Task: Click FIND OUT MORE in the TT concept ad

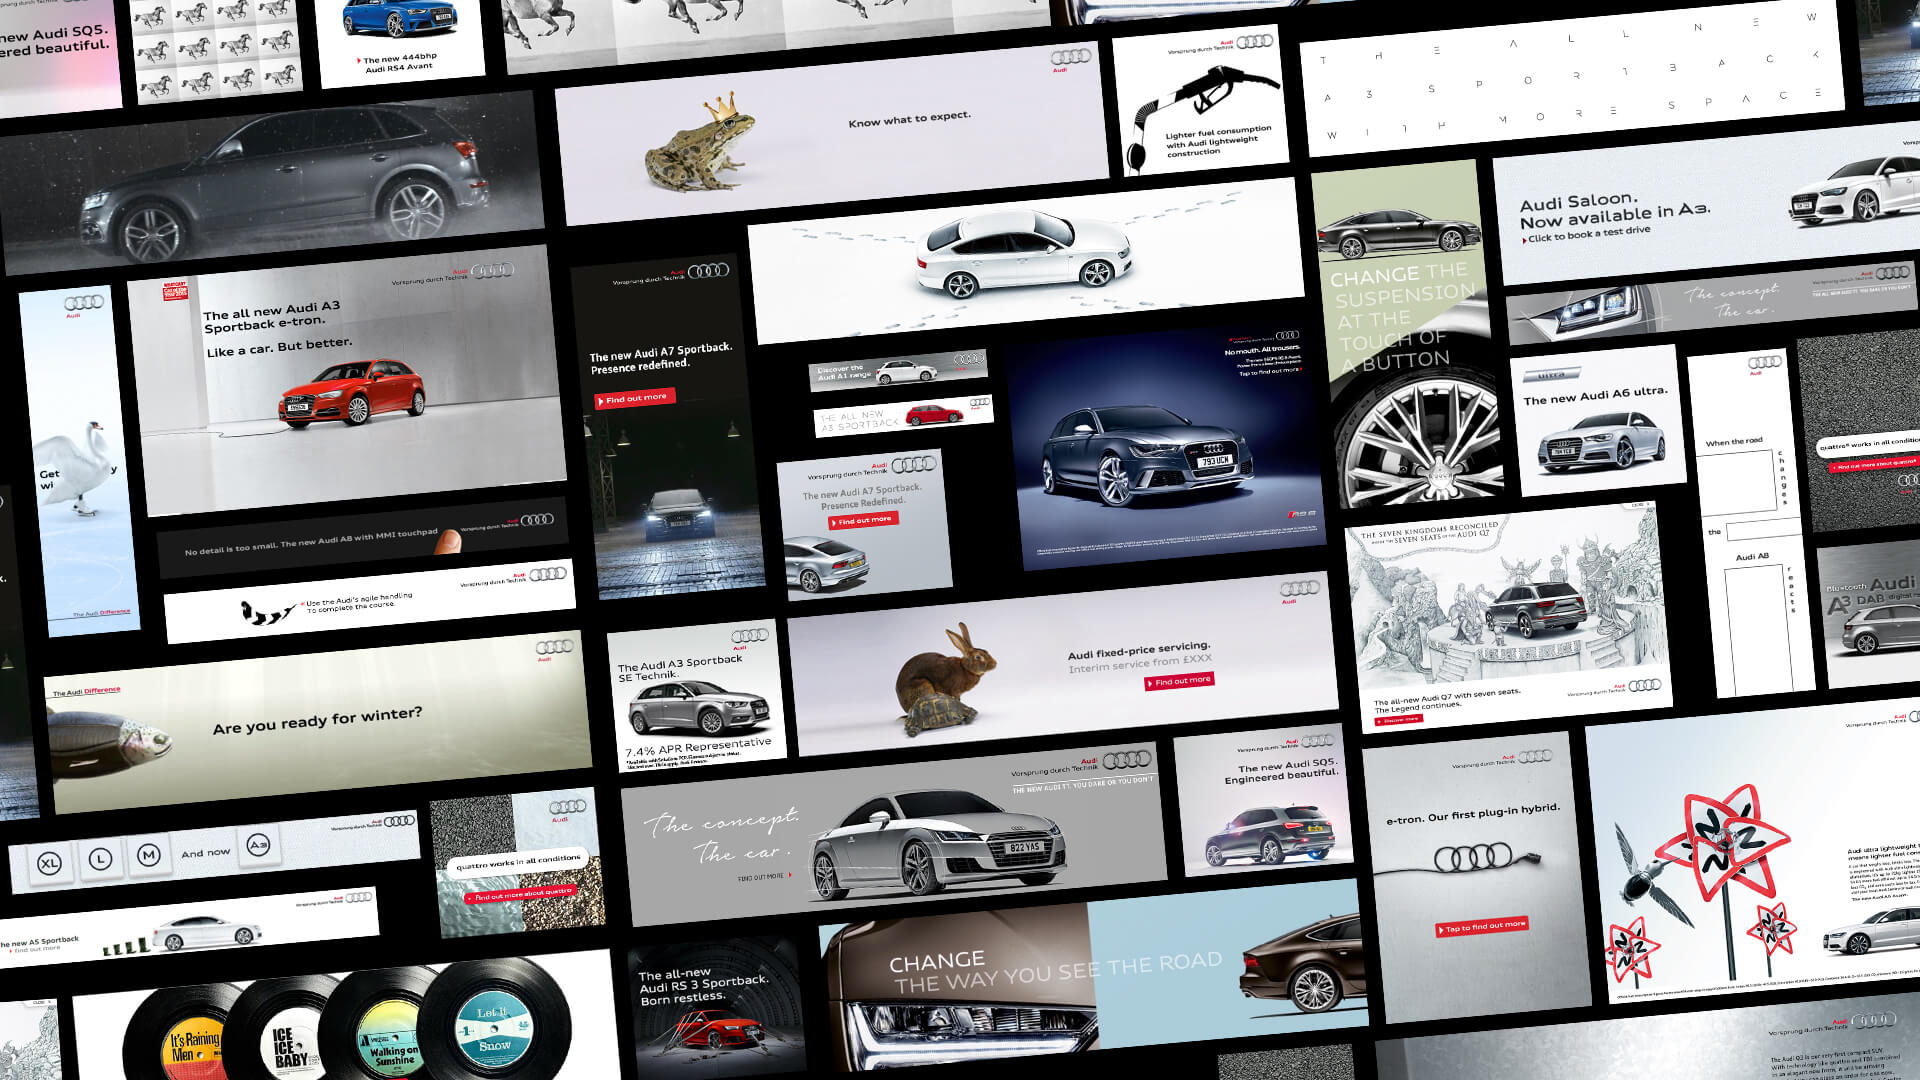Action: (764, 877)
